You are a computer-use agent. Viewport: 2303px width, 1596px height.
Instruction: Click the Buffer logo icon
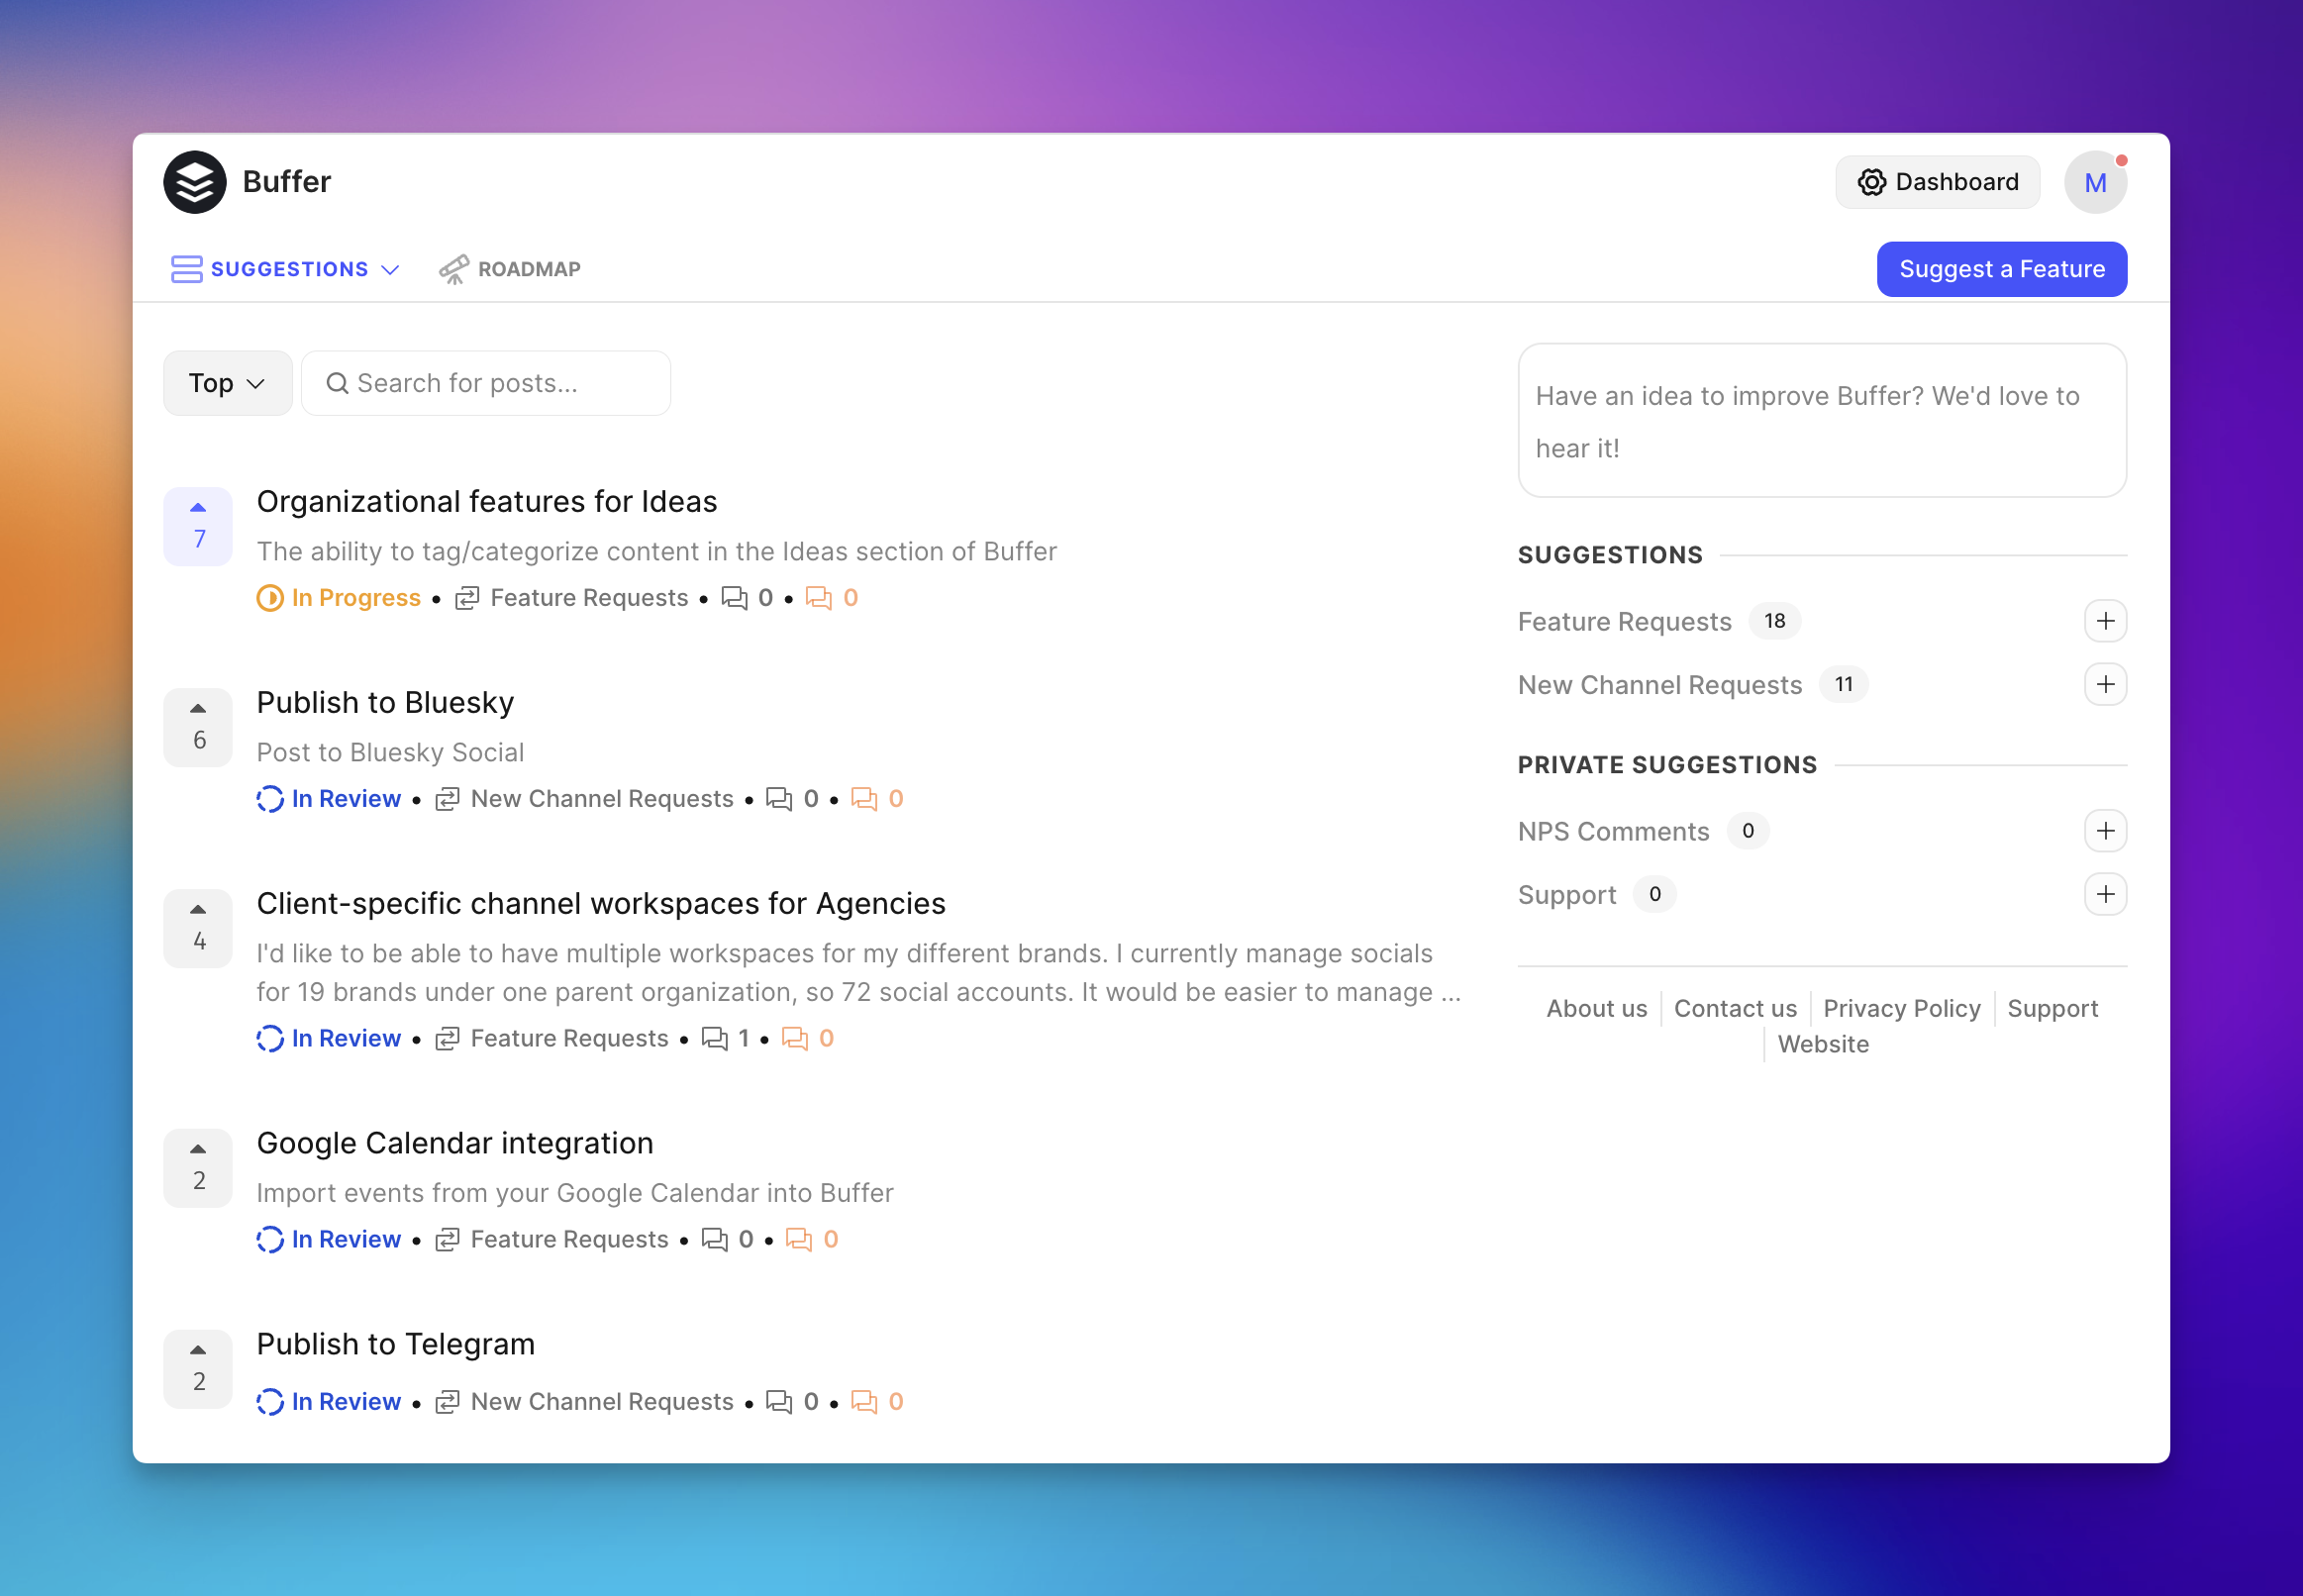(x=194, y=182)
